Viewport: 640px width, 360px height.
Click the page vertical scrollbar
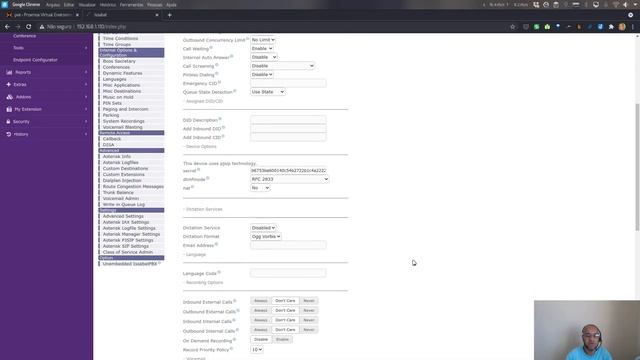[x=637, y=167]
